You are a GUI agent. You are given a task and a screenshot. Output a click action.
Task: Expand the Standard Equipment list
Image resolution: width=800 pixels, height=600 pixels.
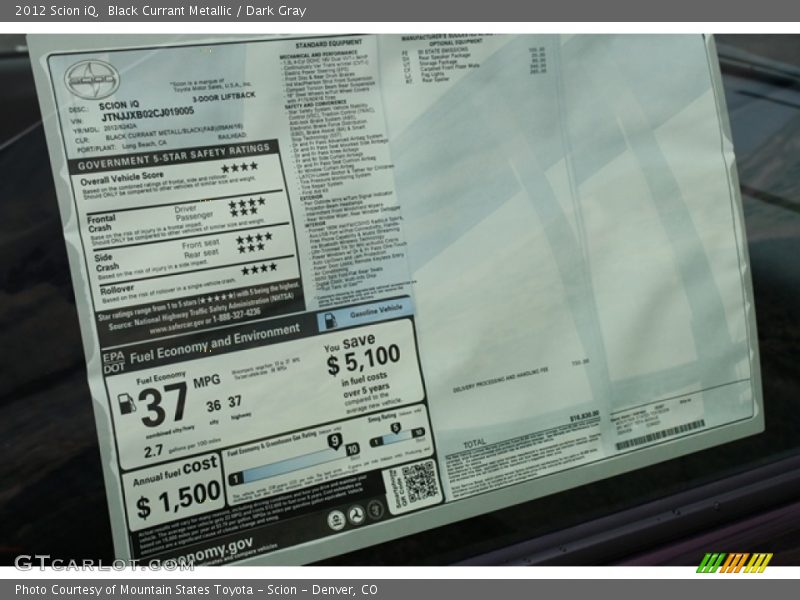click(329, 42)
